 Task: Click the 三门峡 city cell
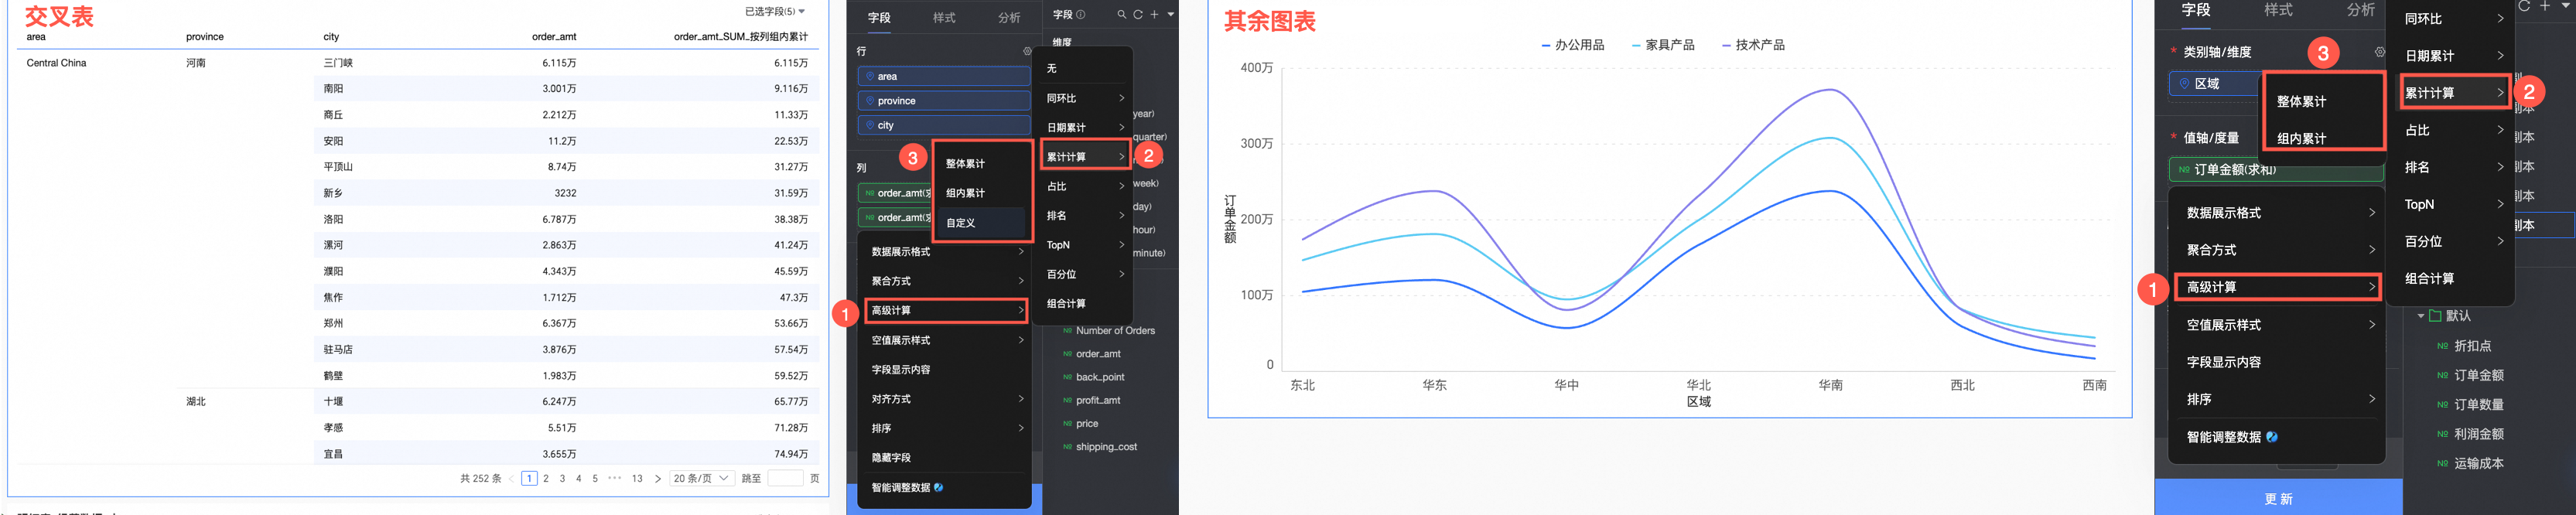[x=338, y=63]
